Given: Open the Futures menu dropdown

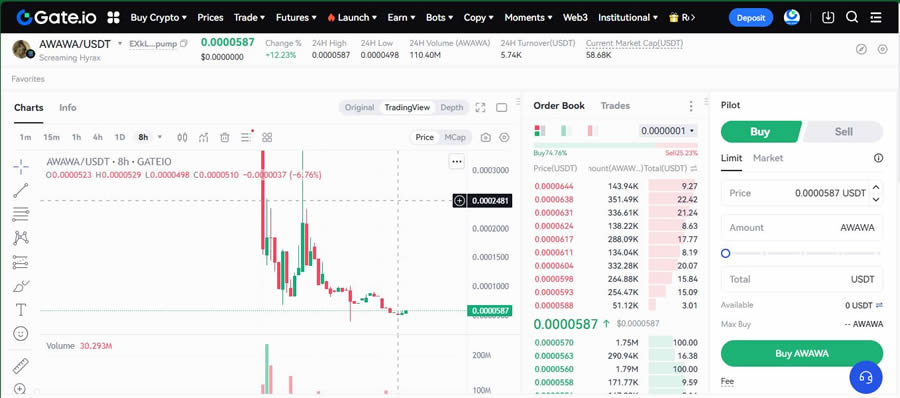Looking at the screenshot, I should coord(296,17).
